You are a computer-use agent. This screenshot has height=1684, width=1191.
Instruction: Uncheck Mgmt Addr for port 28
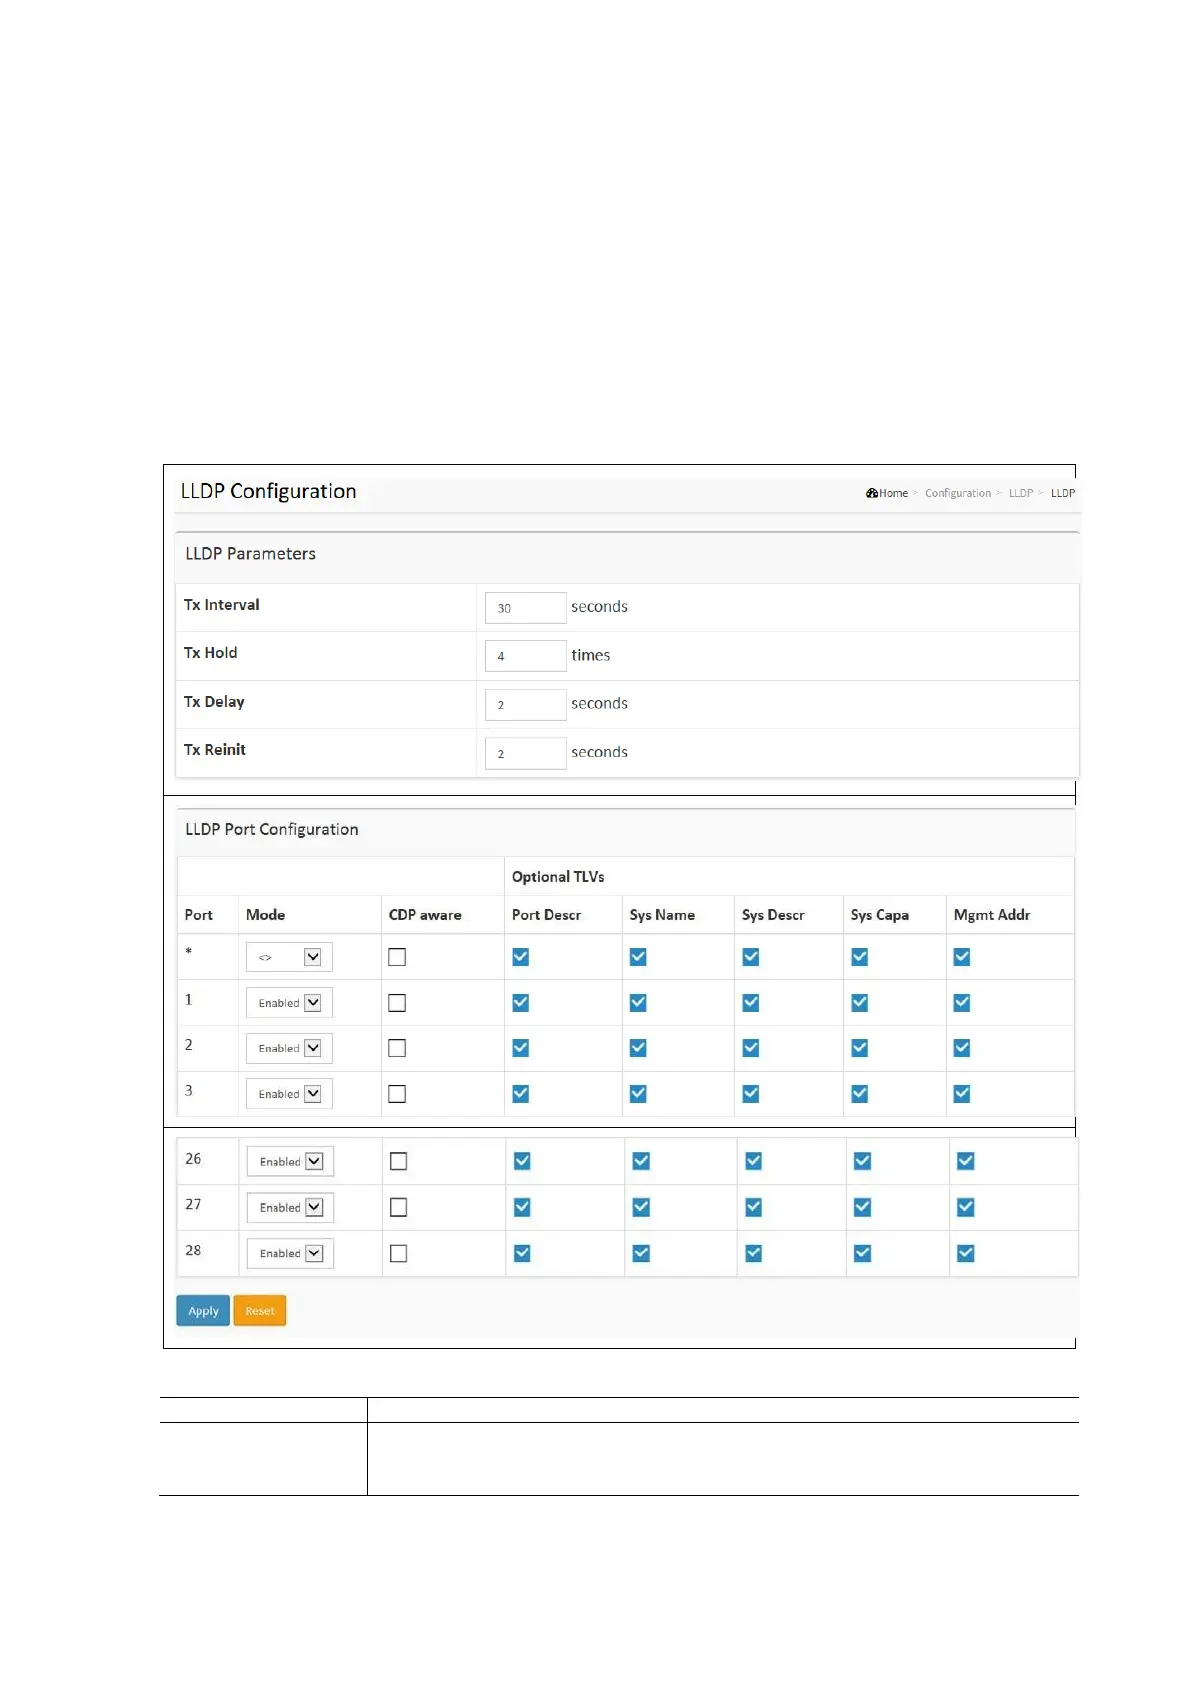pos(965,1253)
